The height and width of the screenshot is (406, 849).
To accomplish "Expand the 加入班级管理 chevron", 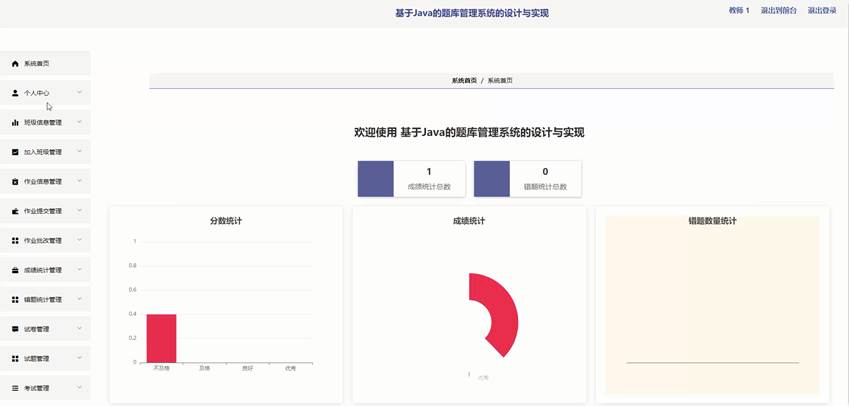I will tap(80, 152).
